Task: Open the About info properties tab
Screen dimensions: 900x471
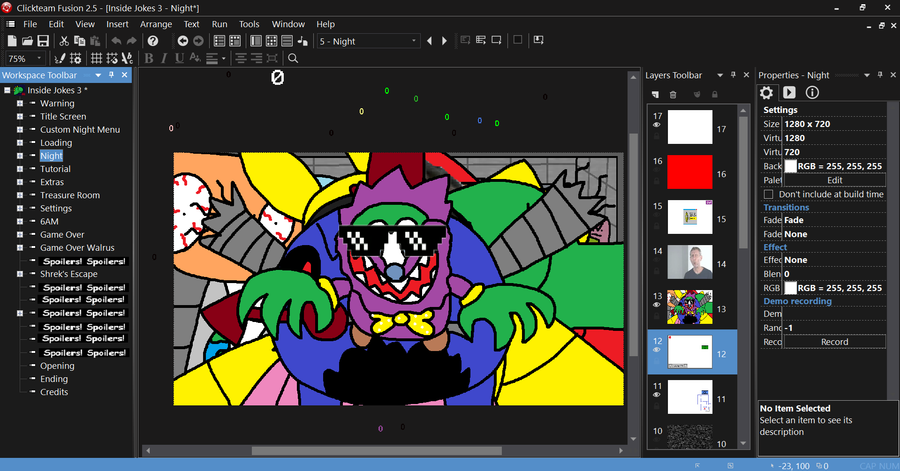Action: pos(812,92)
